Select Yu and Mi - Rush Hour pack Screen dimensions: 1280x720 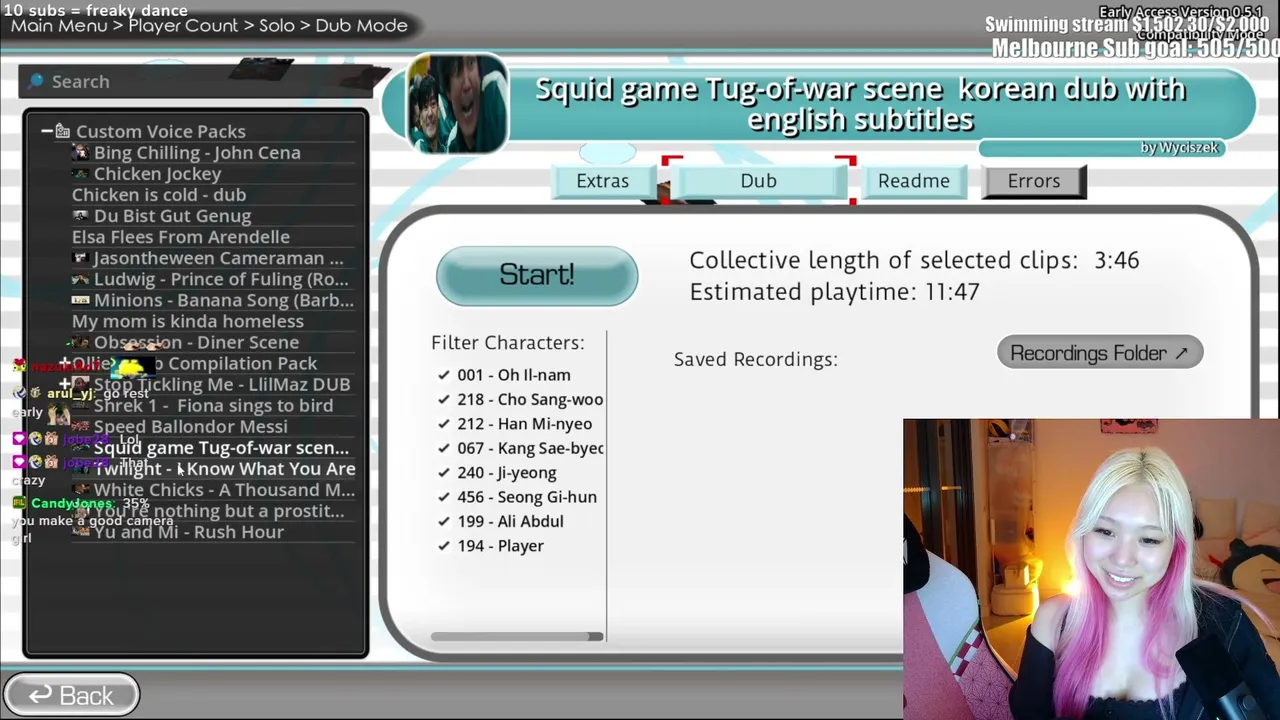point(189,532)
